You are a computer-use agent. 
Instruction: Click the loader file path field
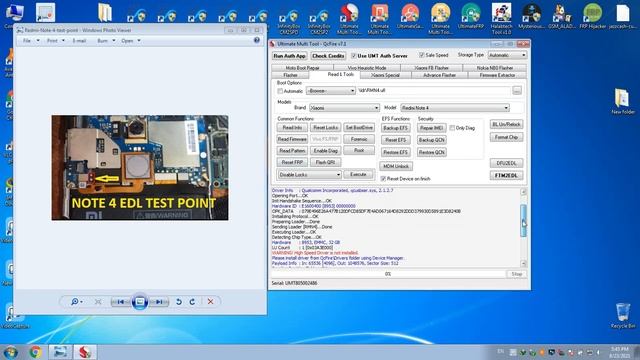pos(434,91)
